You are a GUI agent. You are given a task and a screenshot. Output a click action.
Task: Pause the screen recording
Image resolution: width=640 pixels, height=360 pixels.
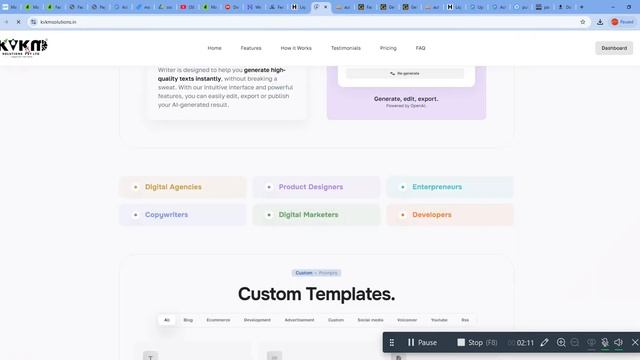(422, 342)
